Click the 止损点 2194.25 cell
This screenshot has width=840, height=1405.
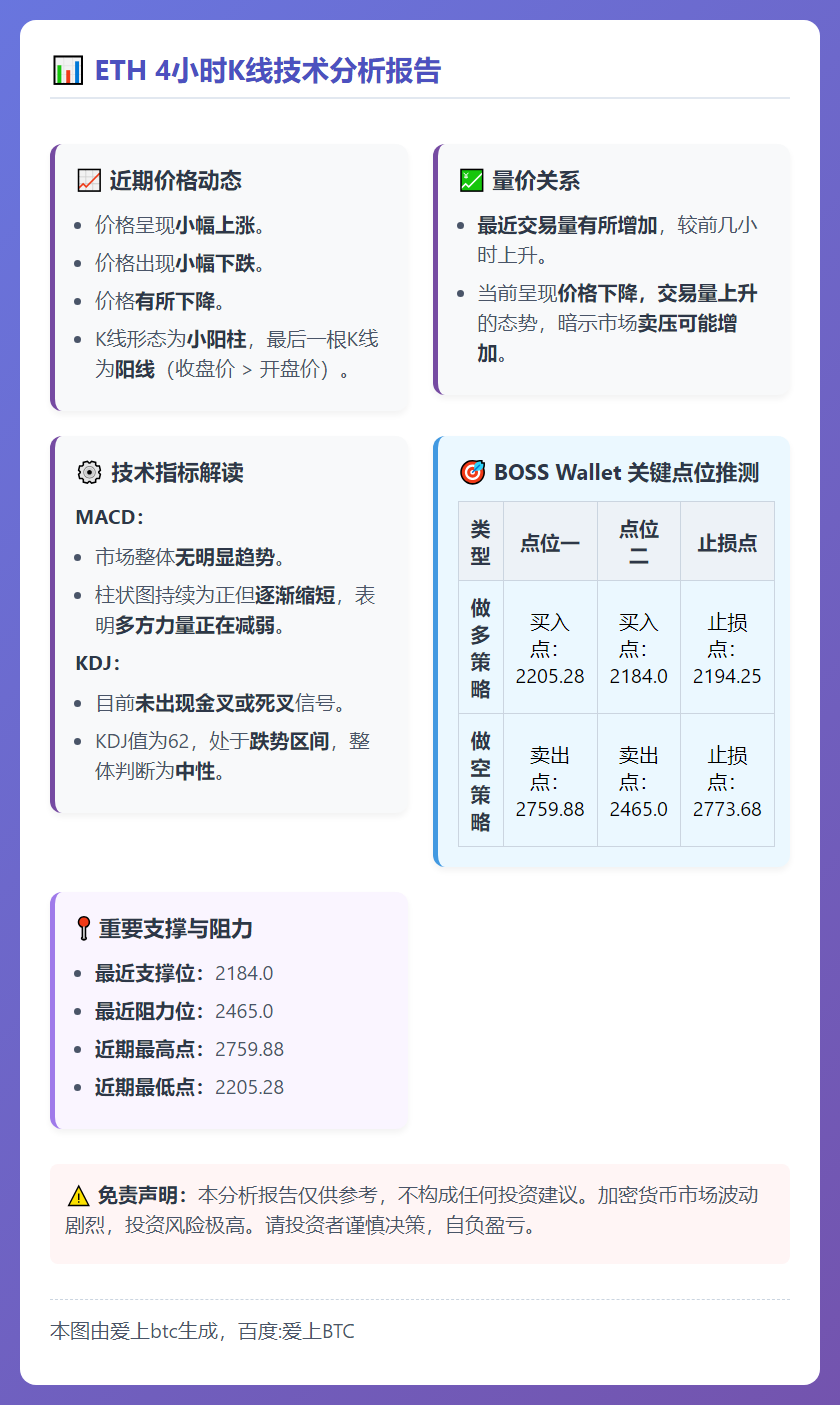click(x=727, y=648)
